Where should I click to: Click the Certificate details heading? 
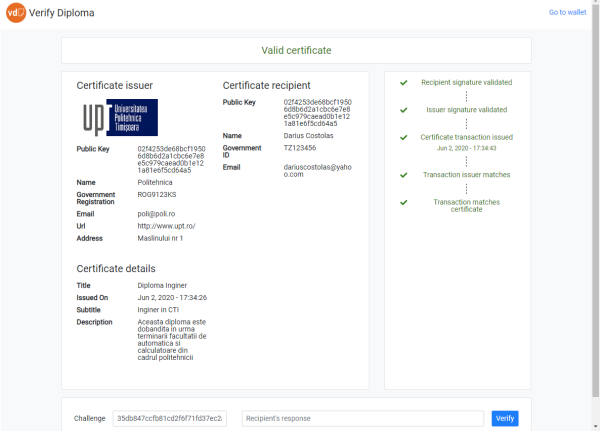click(116, 269)
